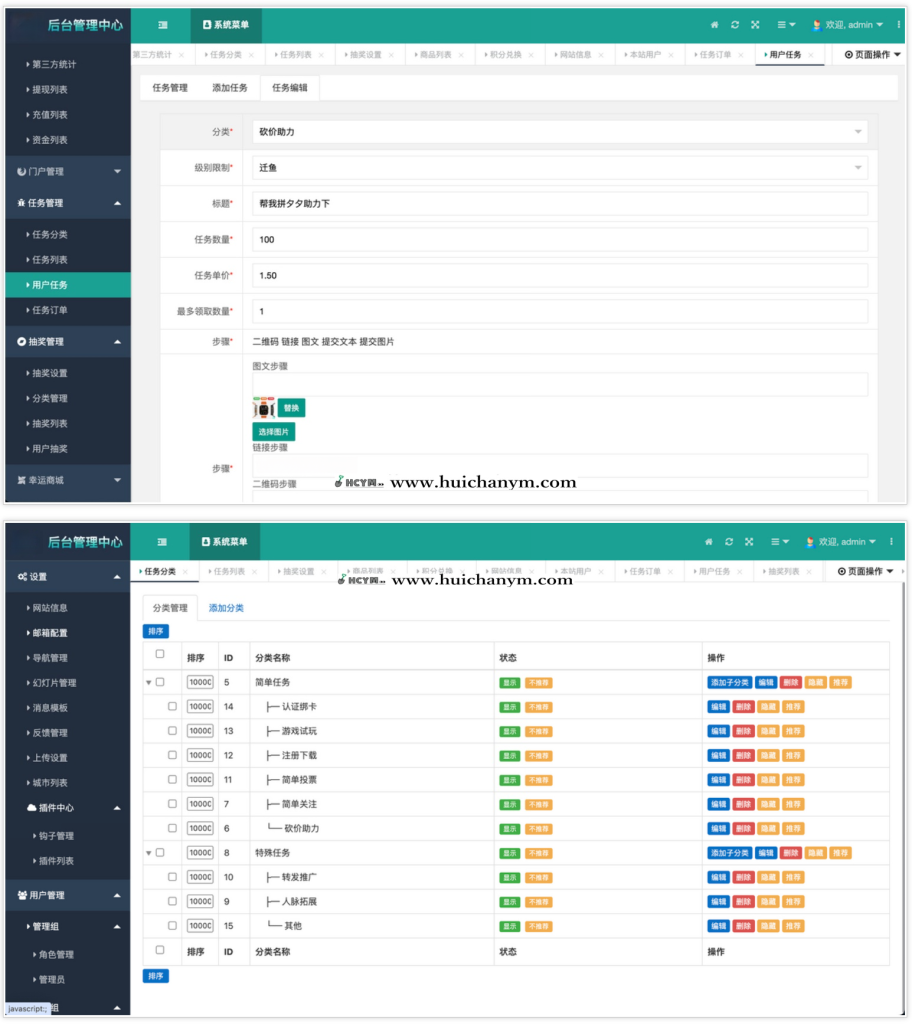Click the 标题 field containing 帮我拼夕夕助力下
The width and height of the screenshot is (912, 1024).
(x=559, y=204)
